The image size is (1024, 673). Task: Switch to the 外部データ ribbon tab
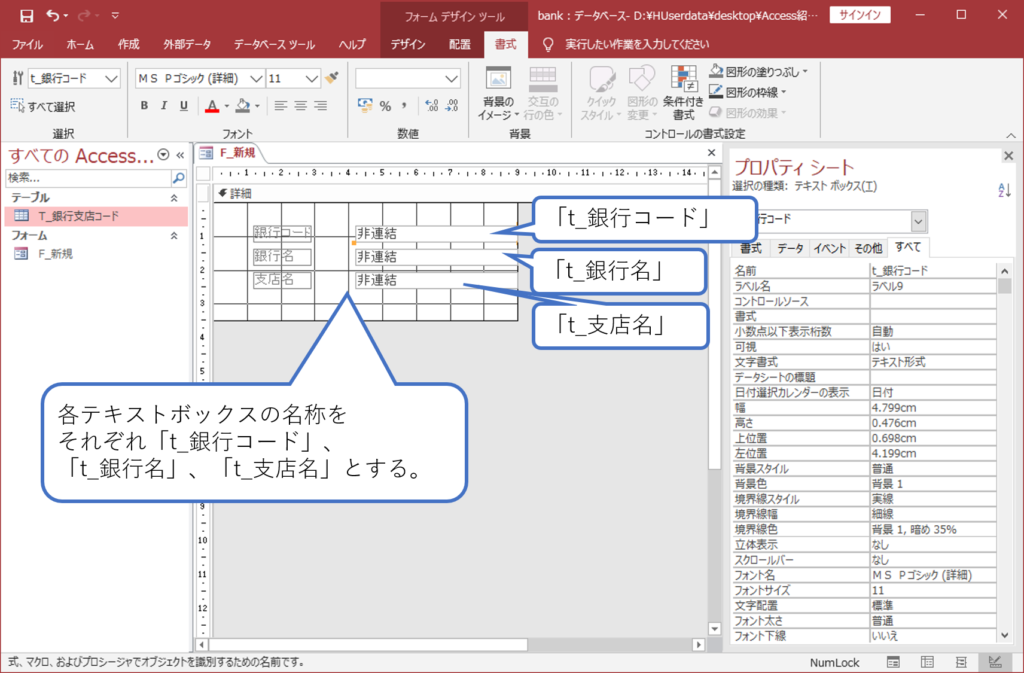click(x=187, y=44)
